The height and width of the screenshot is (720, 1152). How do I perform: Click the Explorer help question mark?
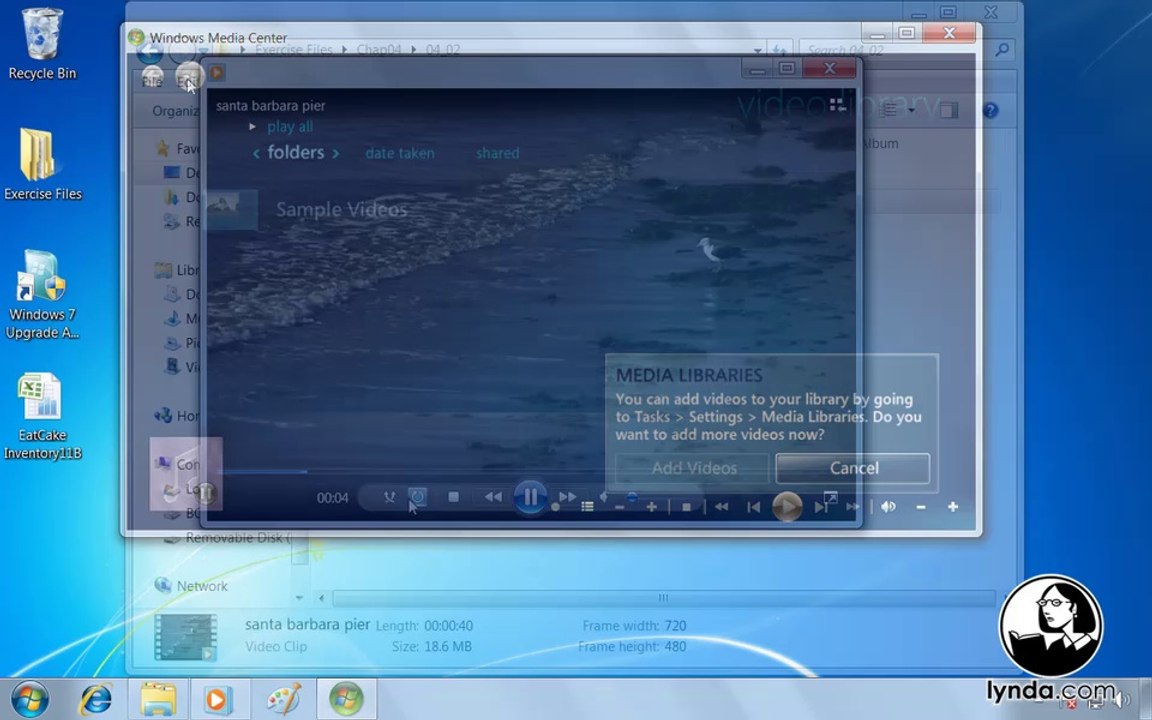(x=990, y=110)
